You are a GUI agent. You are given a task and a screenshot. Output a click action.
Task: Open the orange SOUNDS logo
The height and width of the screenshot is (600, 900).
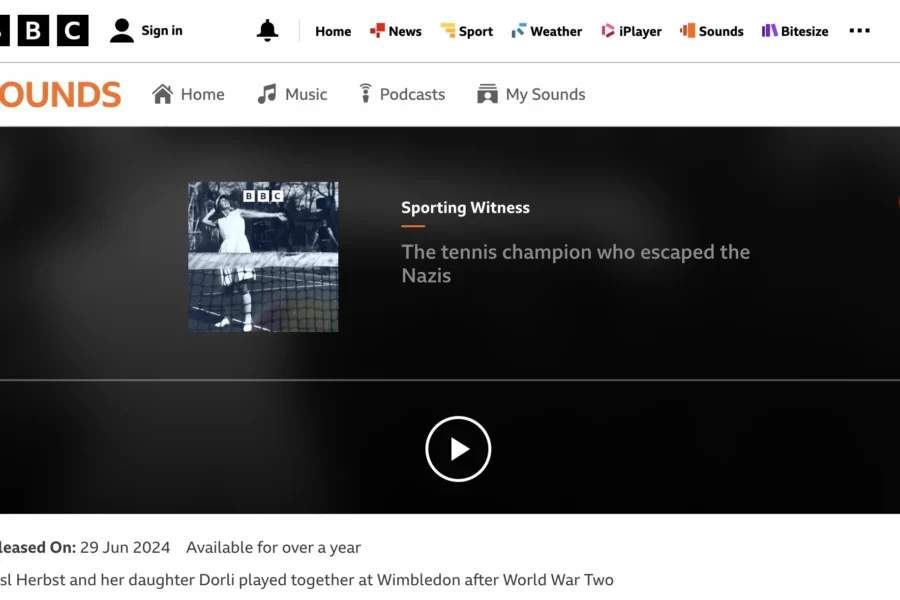coord(60,95)
